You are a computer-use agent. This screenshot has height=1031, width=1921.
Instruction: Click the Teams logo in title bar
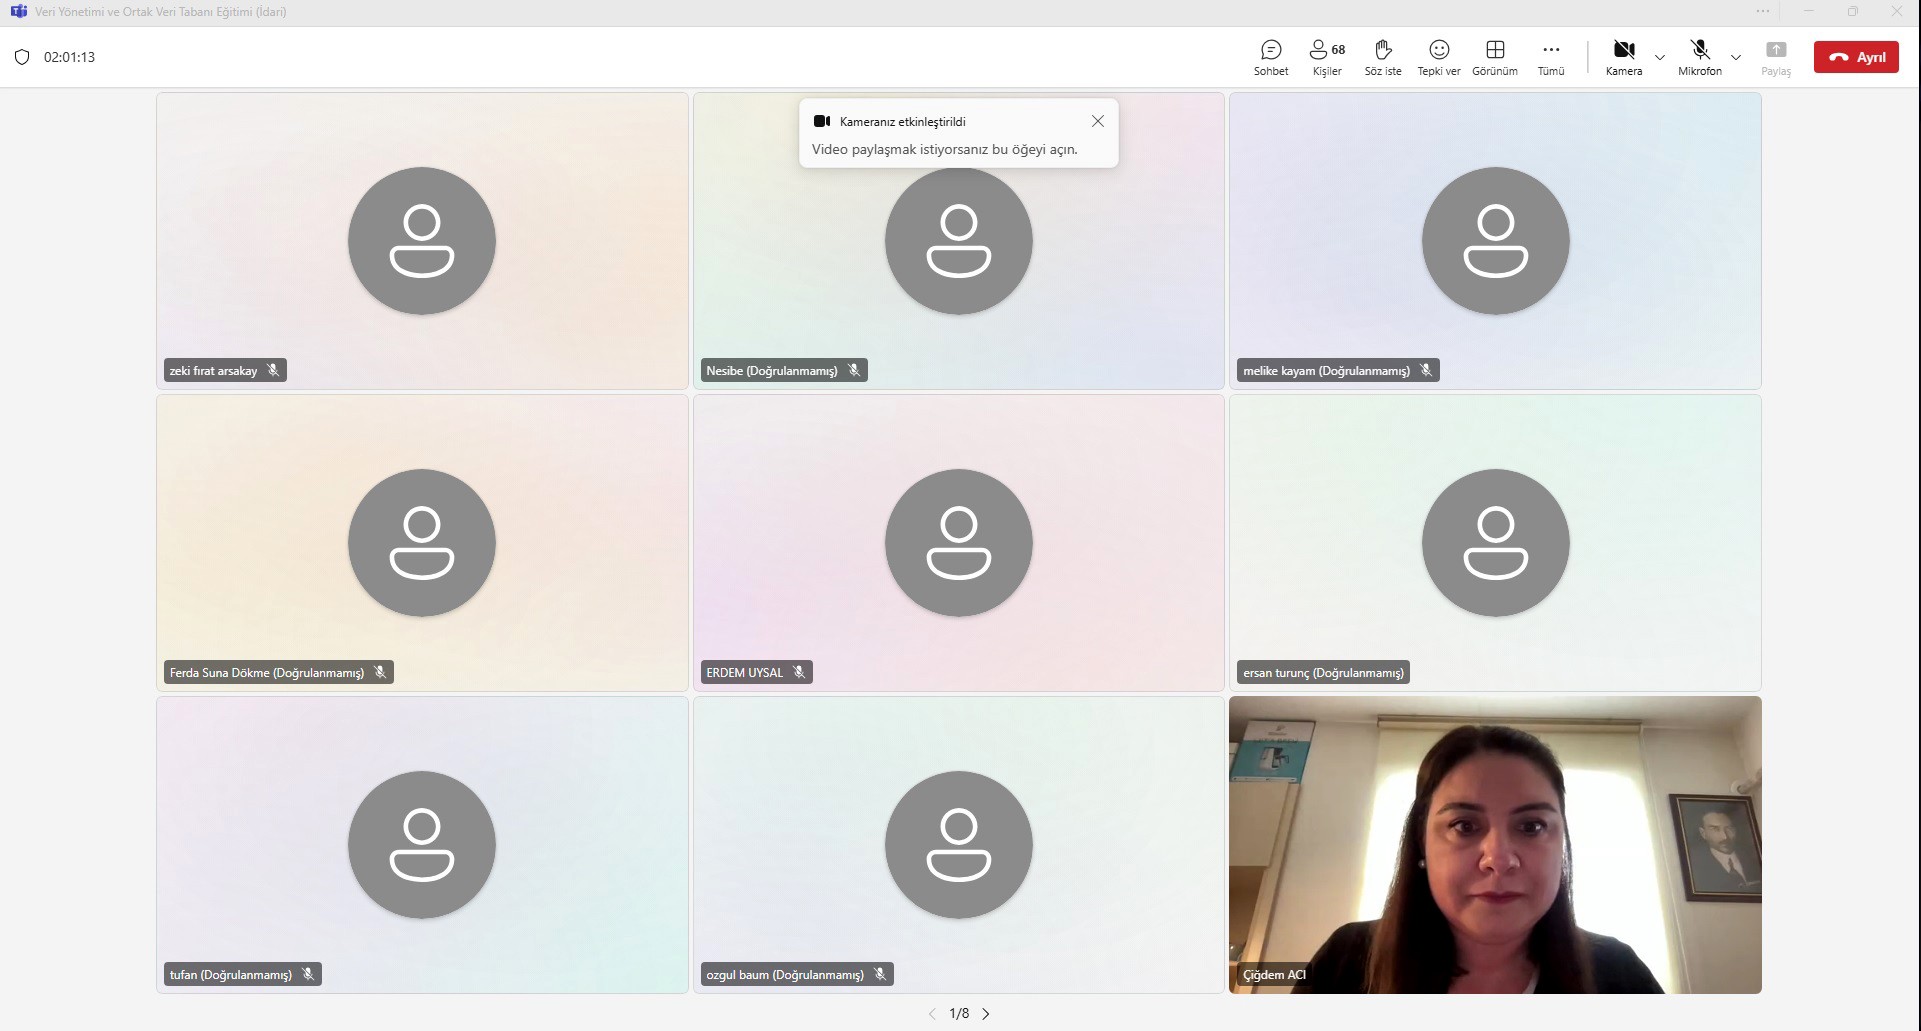(18, 12)
